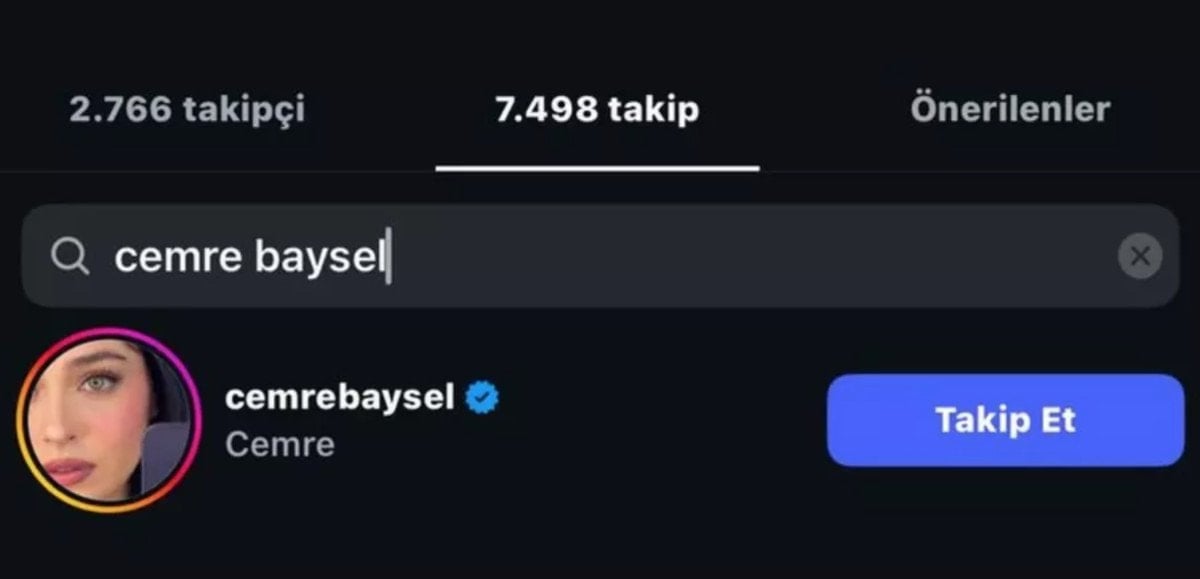The image size is (1200, 579).
Task: Open the Önerilenler tab
Action: 1010,109
